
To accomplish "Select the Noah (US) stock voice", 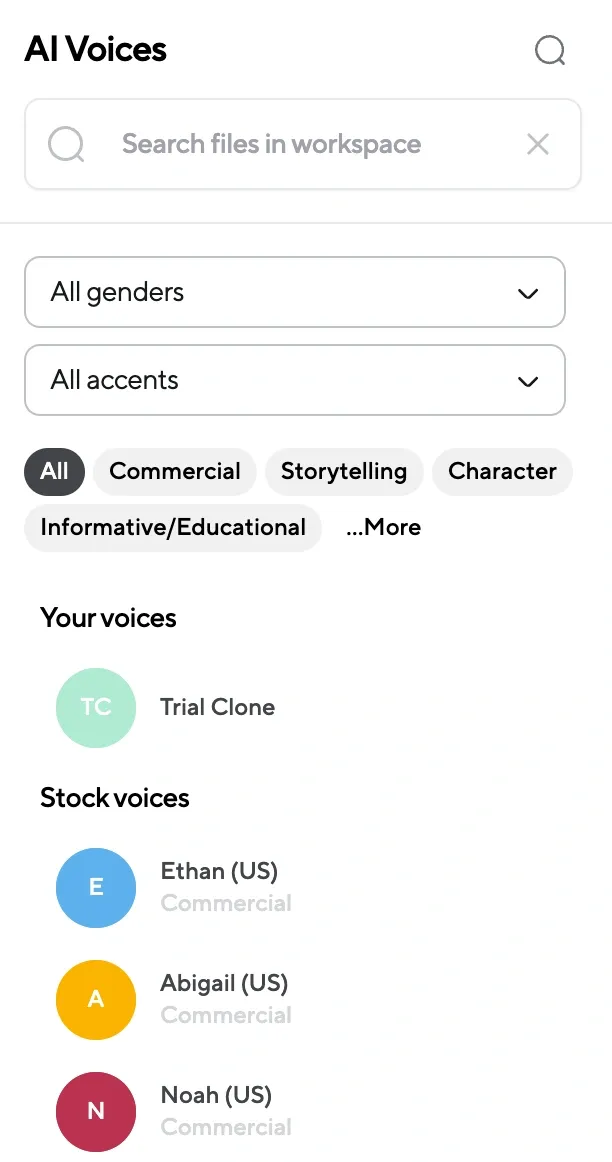I will [216, 1095].
